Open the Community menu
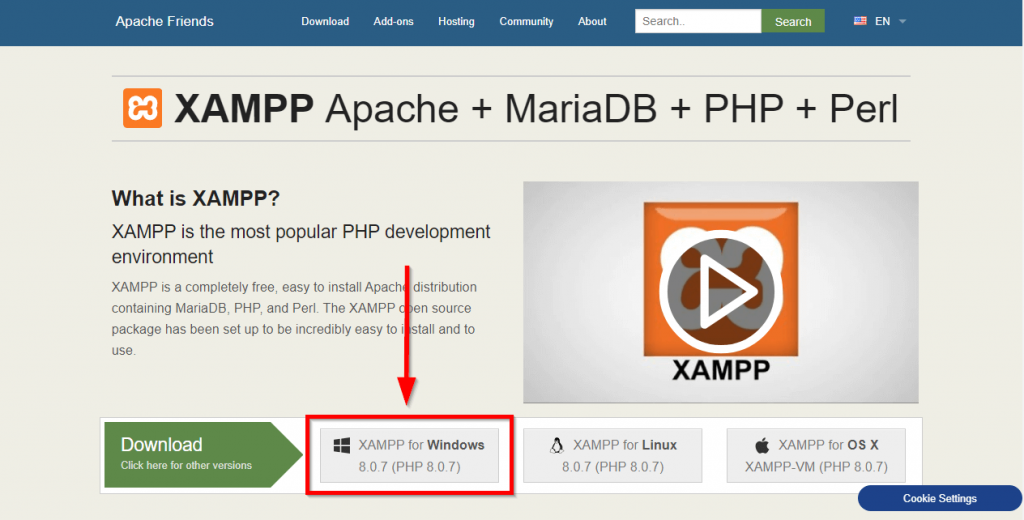Image resolution: width=1024 pixels, height=520 pixels. pos(526,22)
